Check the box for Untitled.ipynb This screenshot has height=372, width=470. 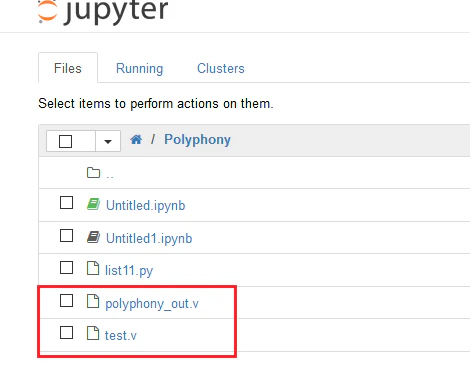[66, 203]
